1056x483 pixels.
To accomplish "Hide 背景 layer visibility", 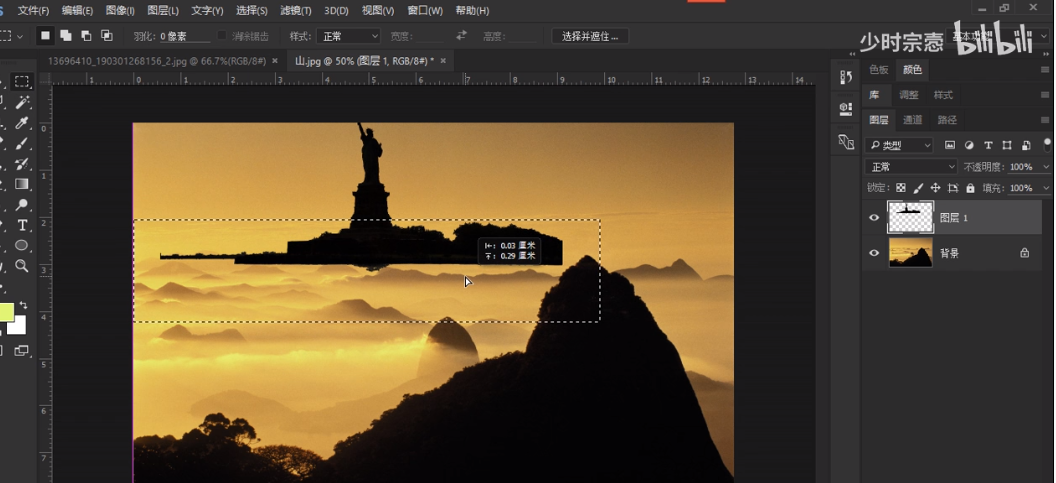I will (874, 253).
